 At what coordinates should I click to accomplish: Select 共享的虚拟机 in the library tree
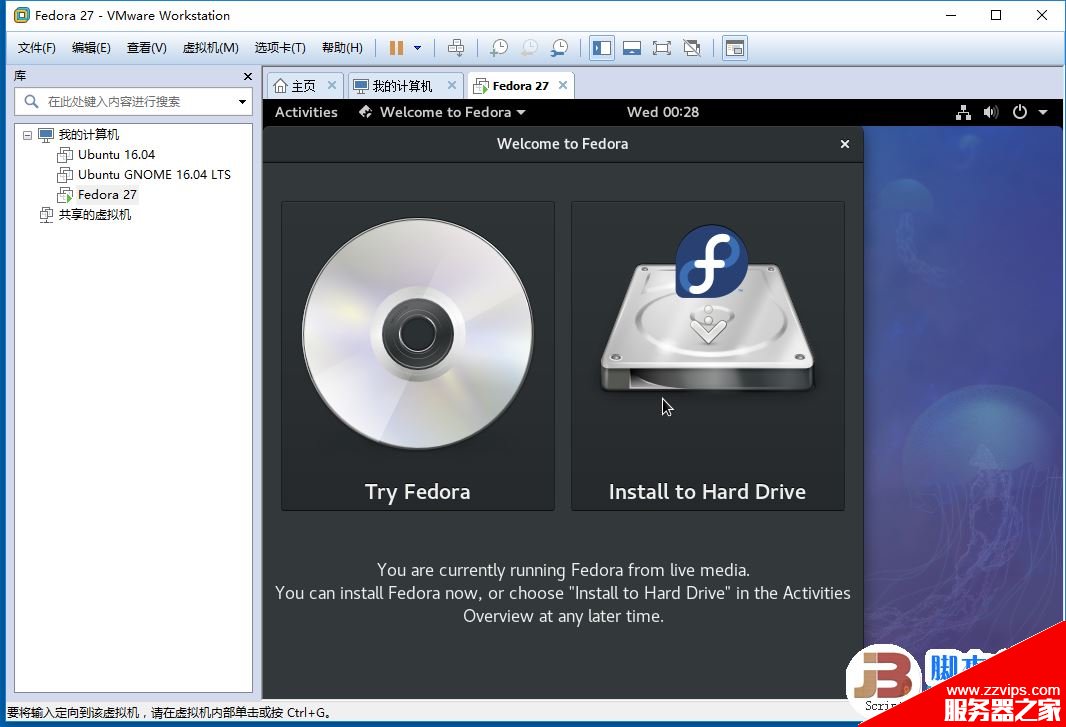point(94,215)
